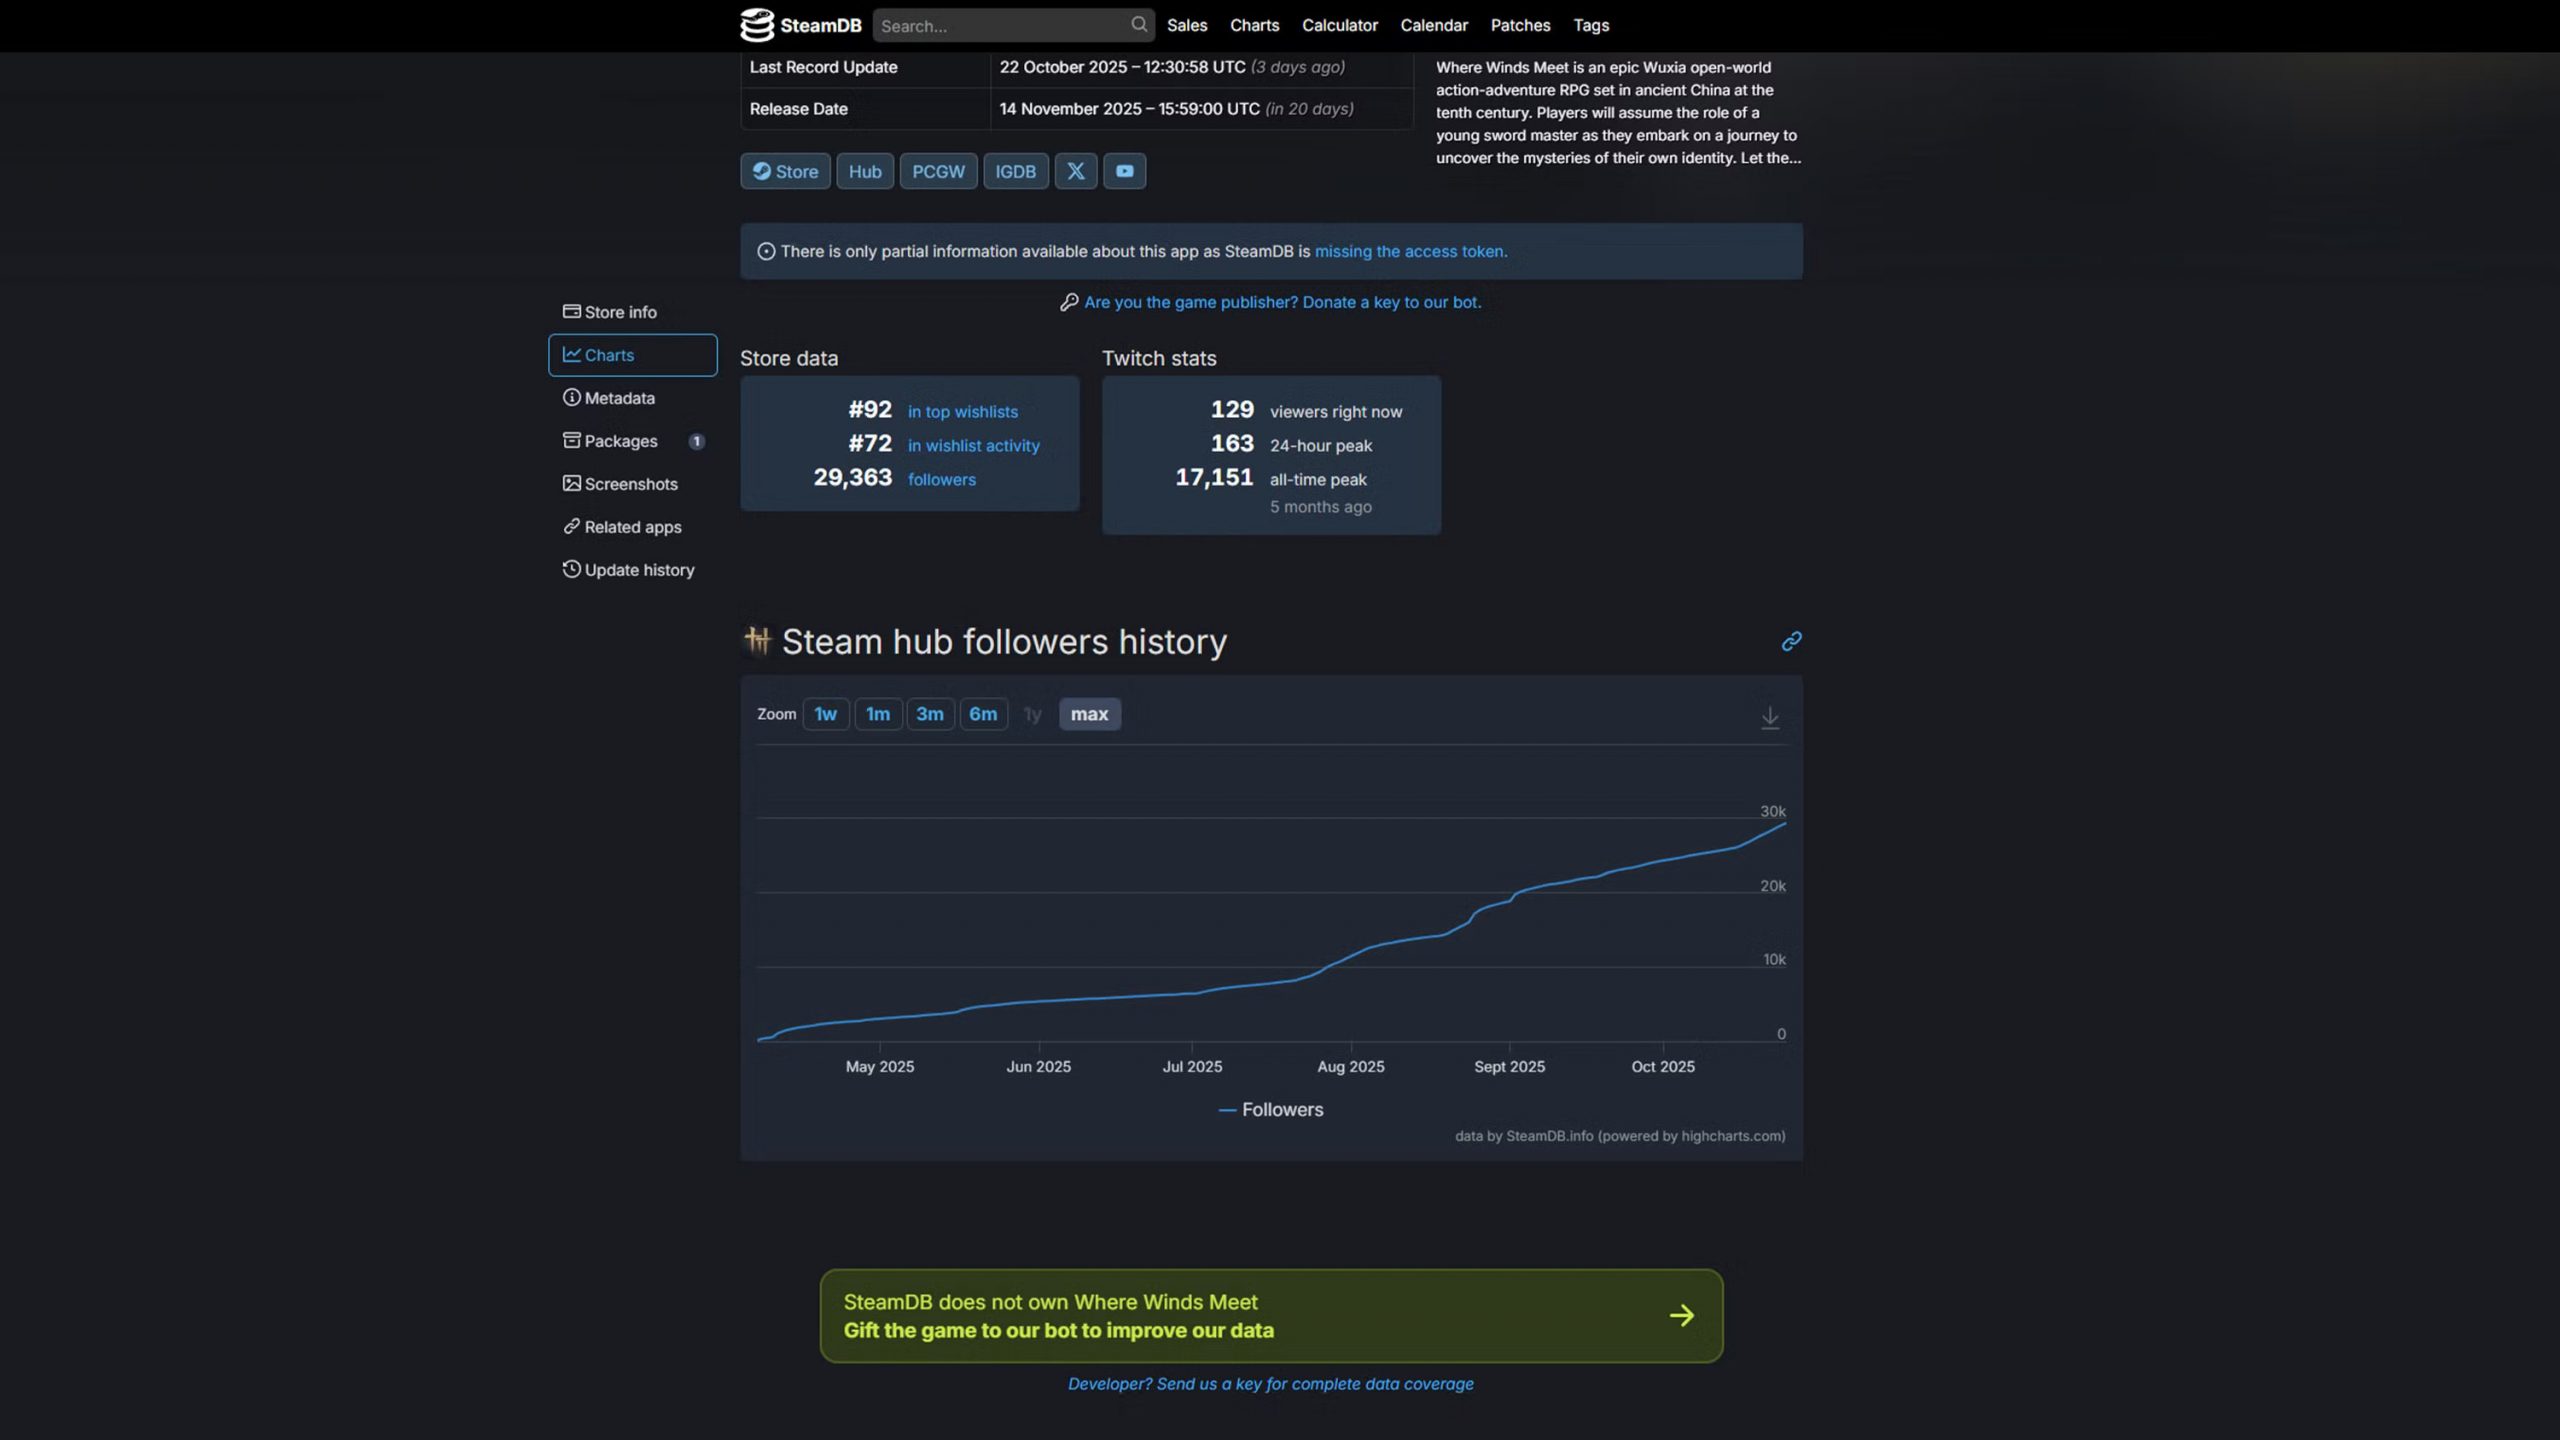Click the missing the access token link
Screen dimensions: 2560x1440
[x=1410, y=251]
